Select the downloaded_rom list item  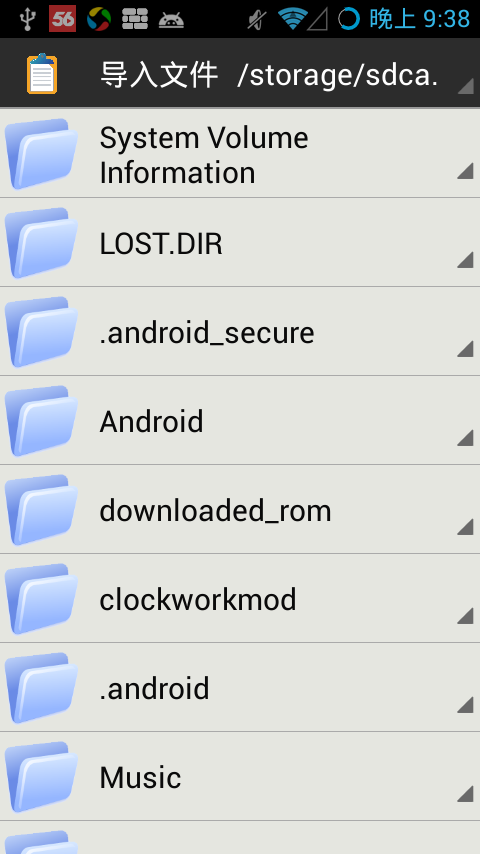(x=240, y=509)
